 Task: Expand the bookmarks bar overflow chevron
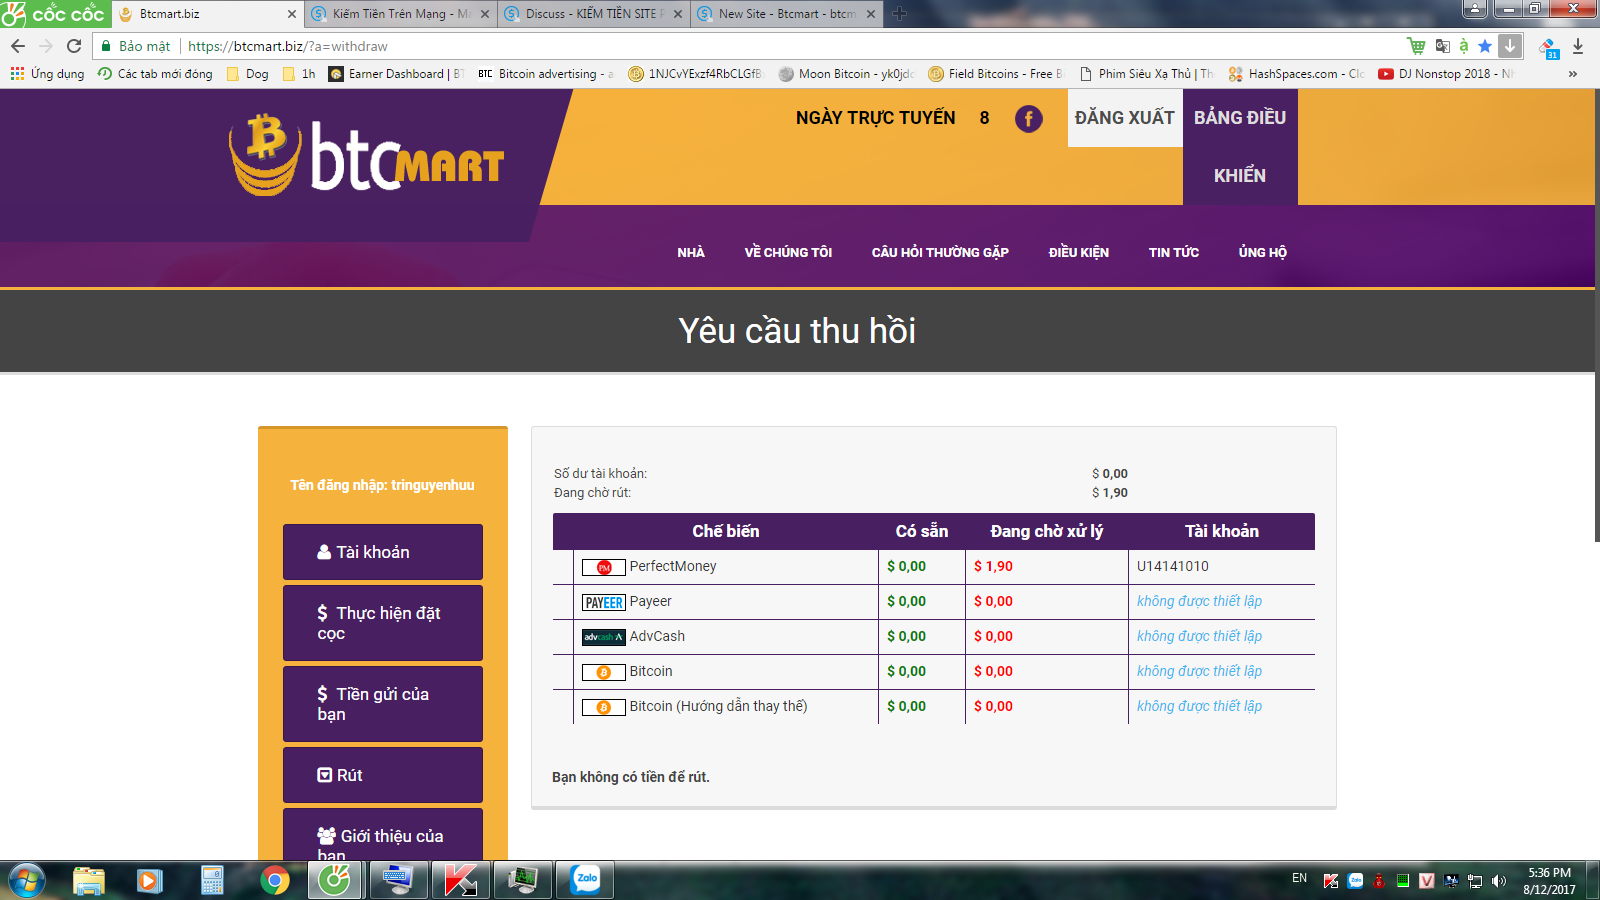pos(1573,74)
